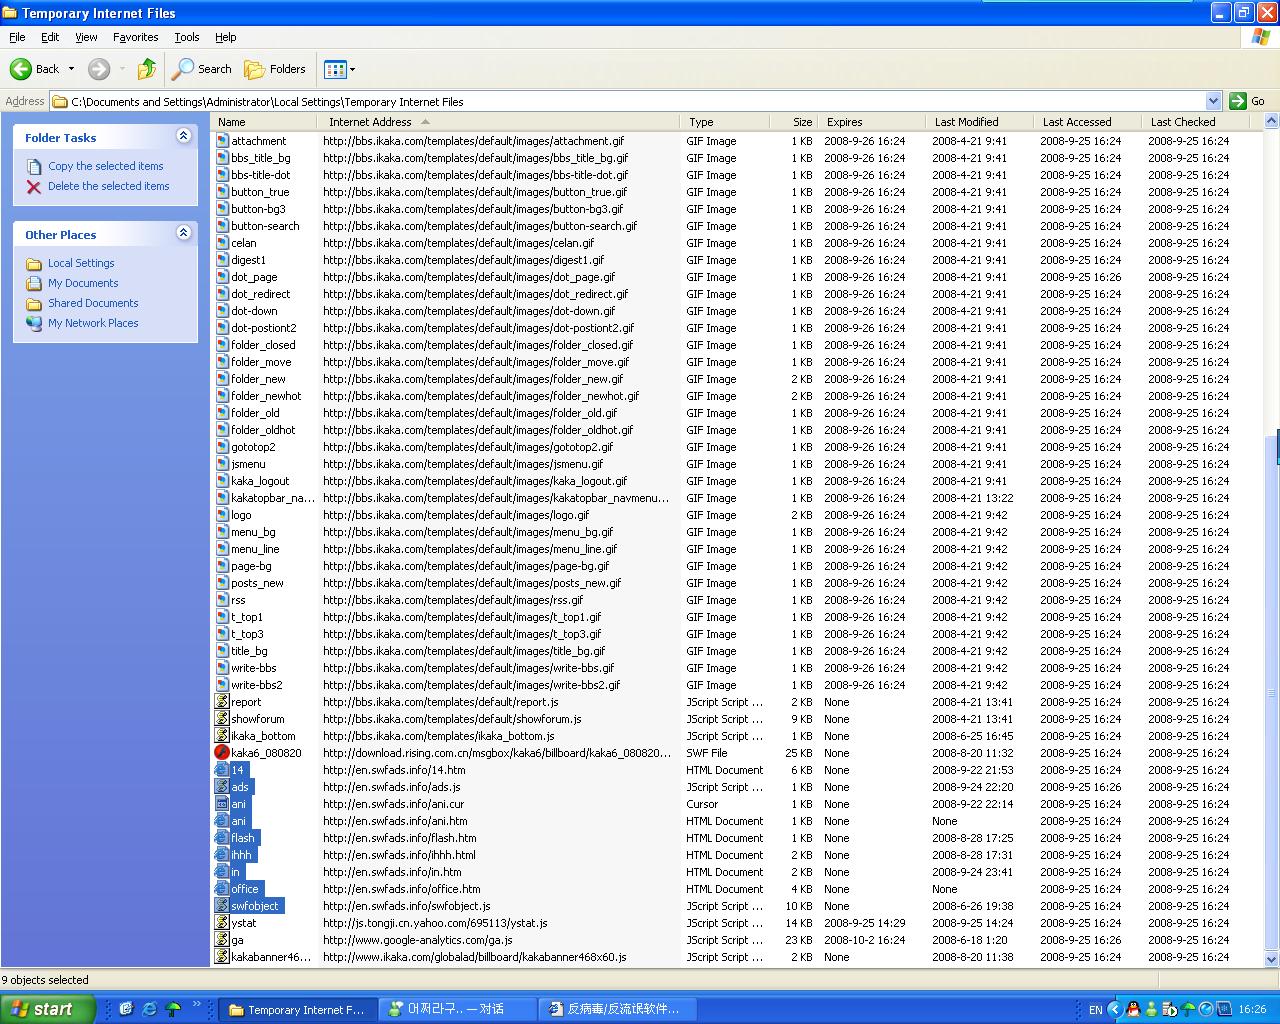Open the Help menu
Screen dimensions: 1280x1024
click(x=226, y=37)
